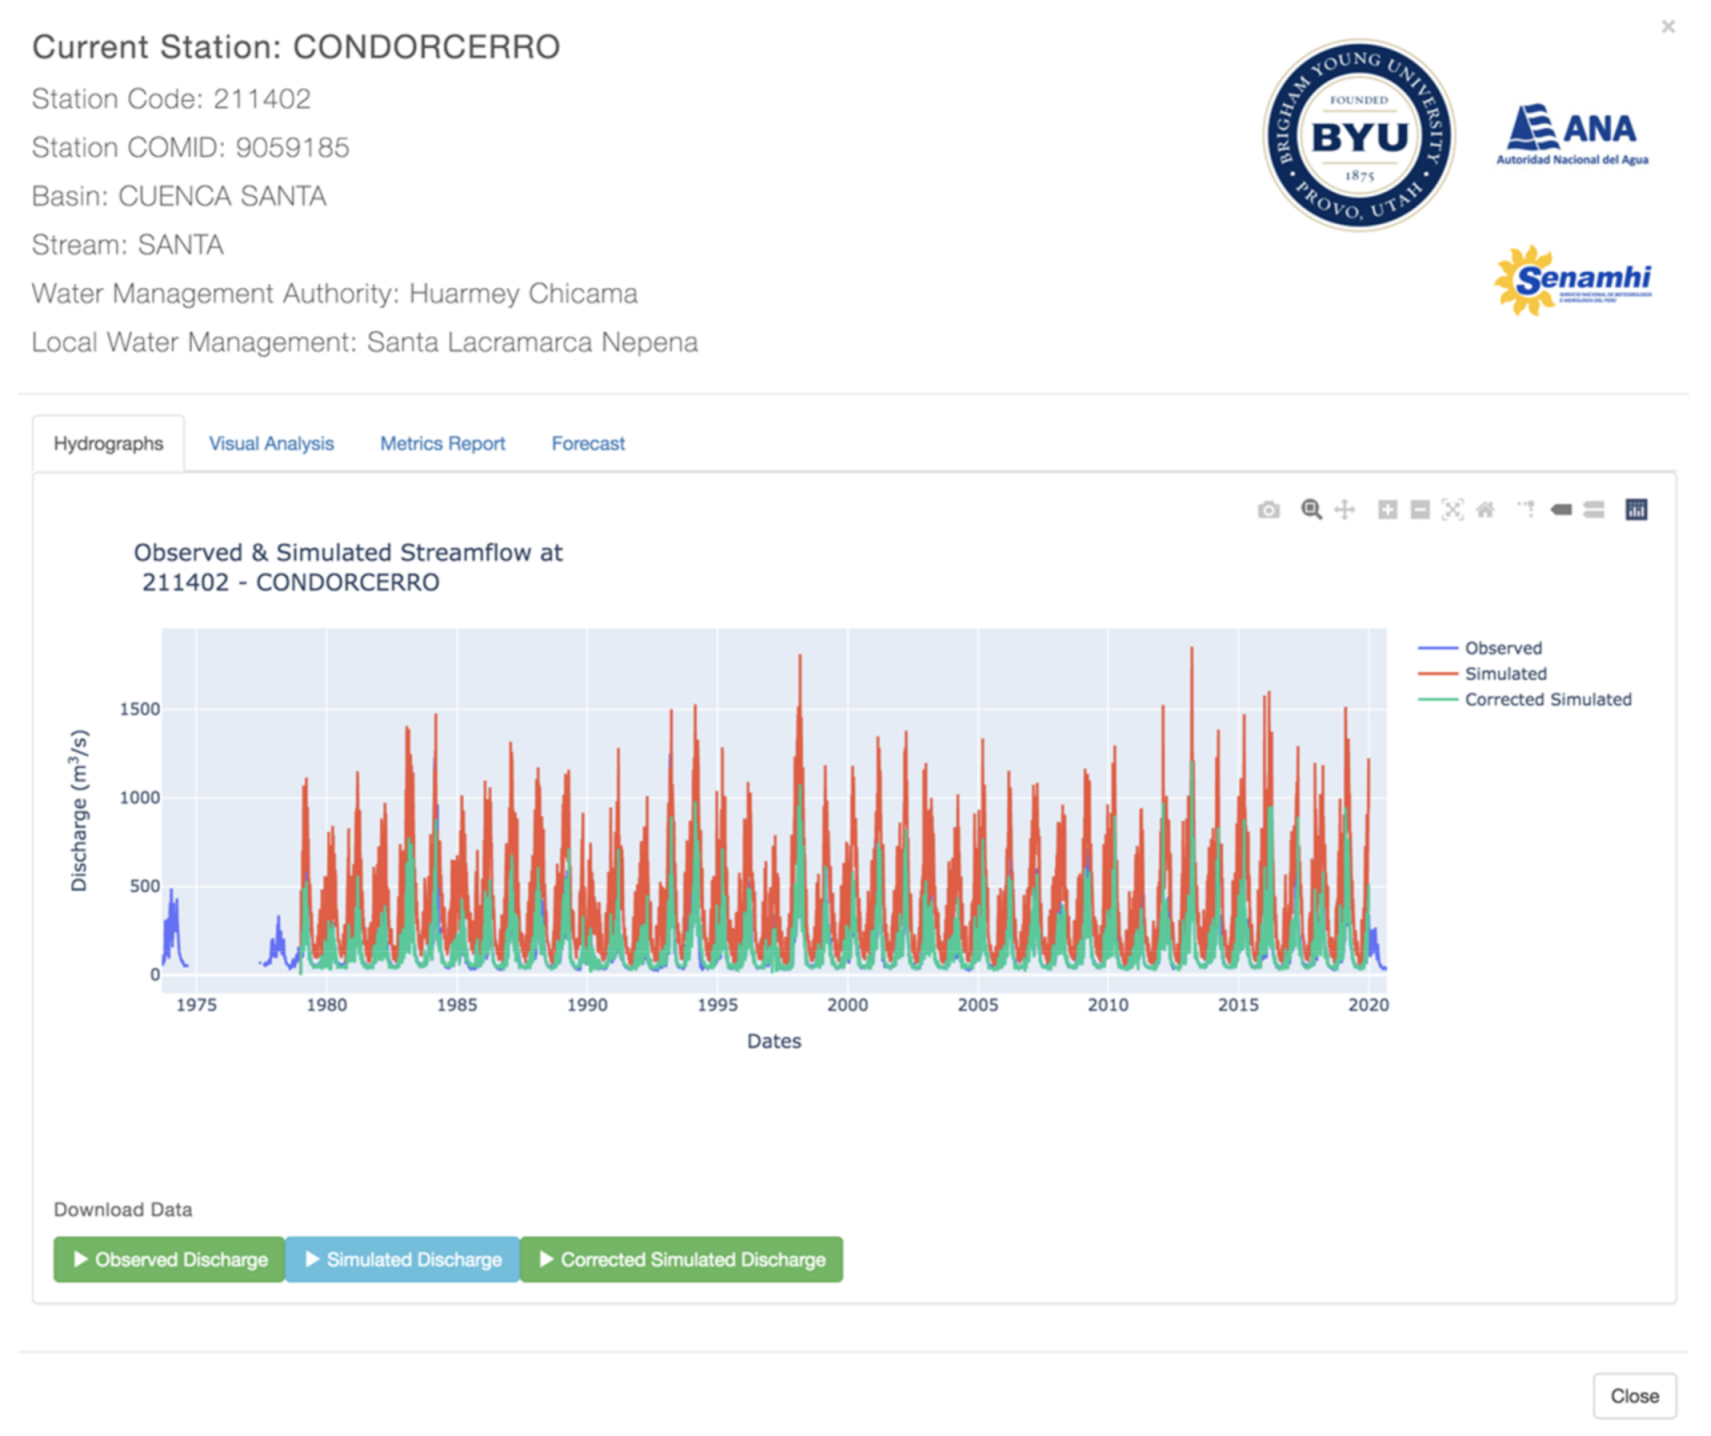The width and height of the screenshot is (1711, 1436).
Task: Toggle Observed series in chart legend
Action: 1502,648
